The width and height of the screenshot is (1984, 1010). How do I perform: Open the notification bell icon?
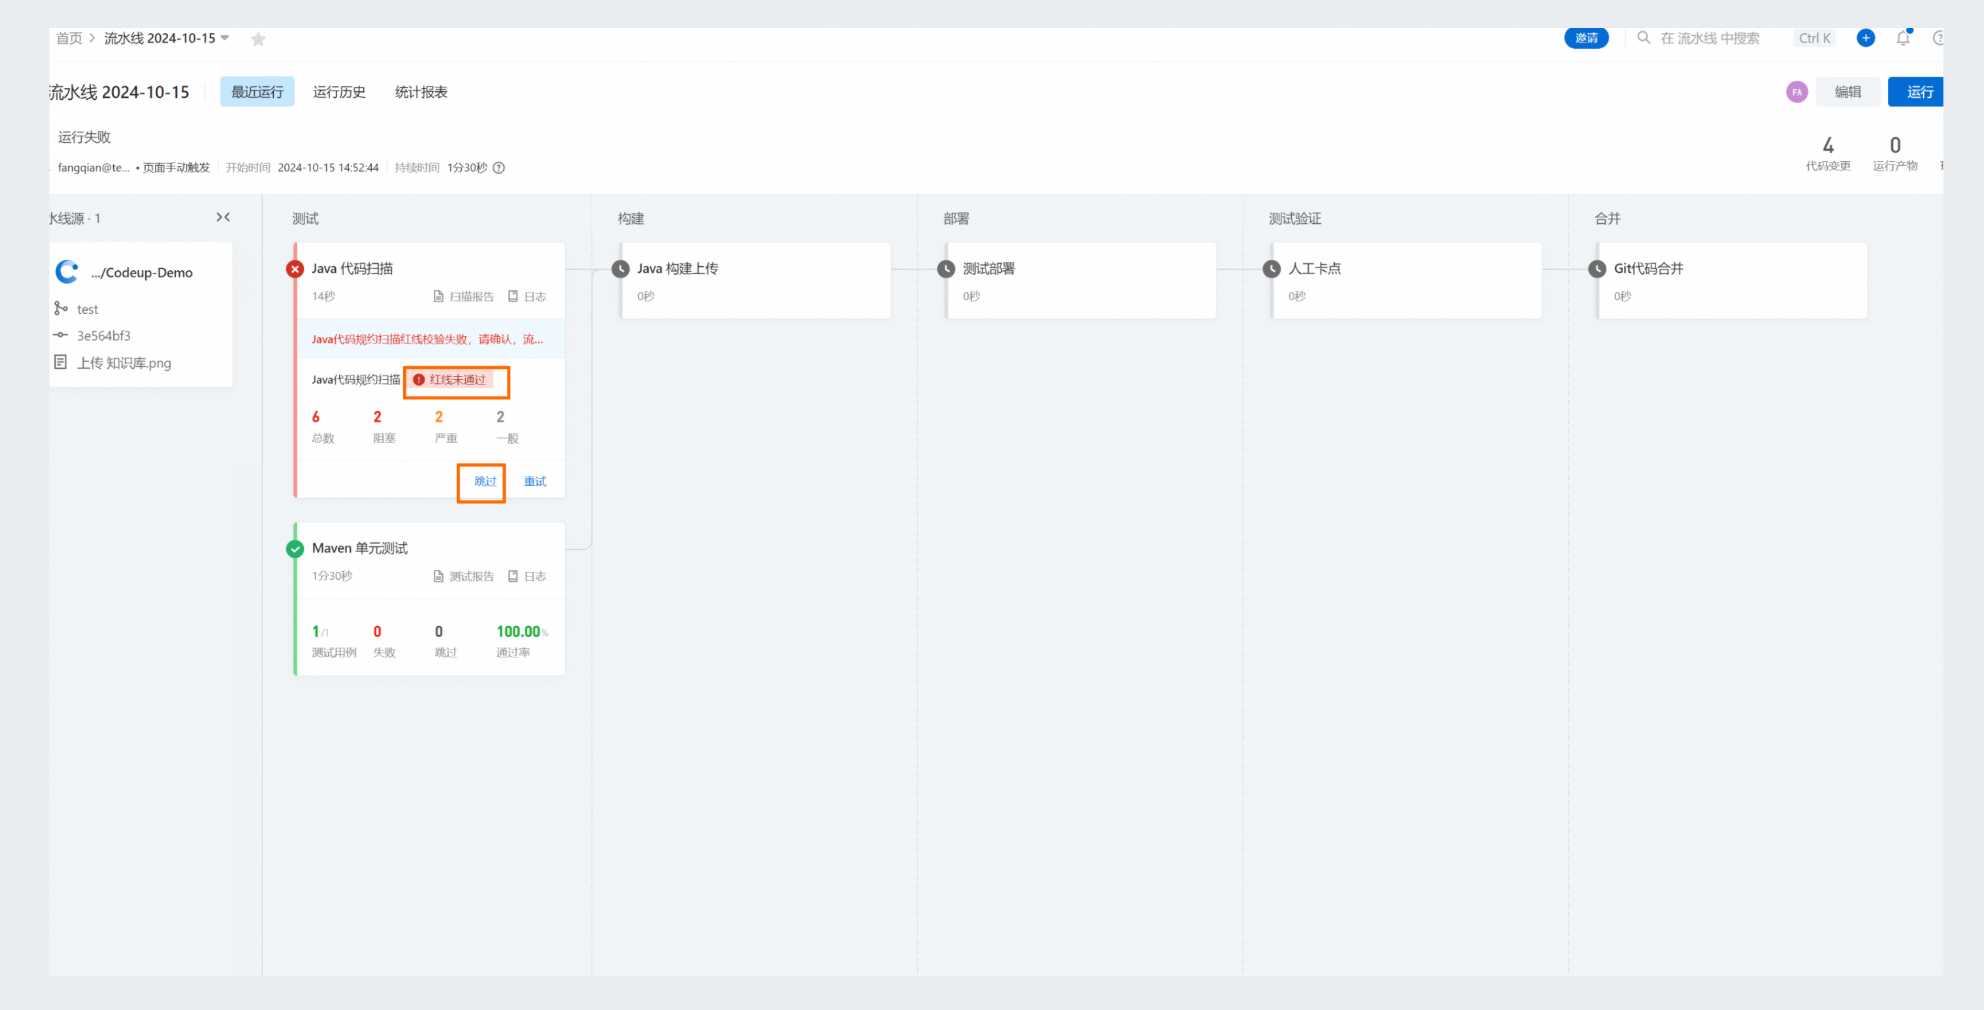(1903, 38)
